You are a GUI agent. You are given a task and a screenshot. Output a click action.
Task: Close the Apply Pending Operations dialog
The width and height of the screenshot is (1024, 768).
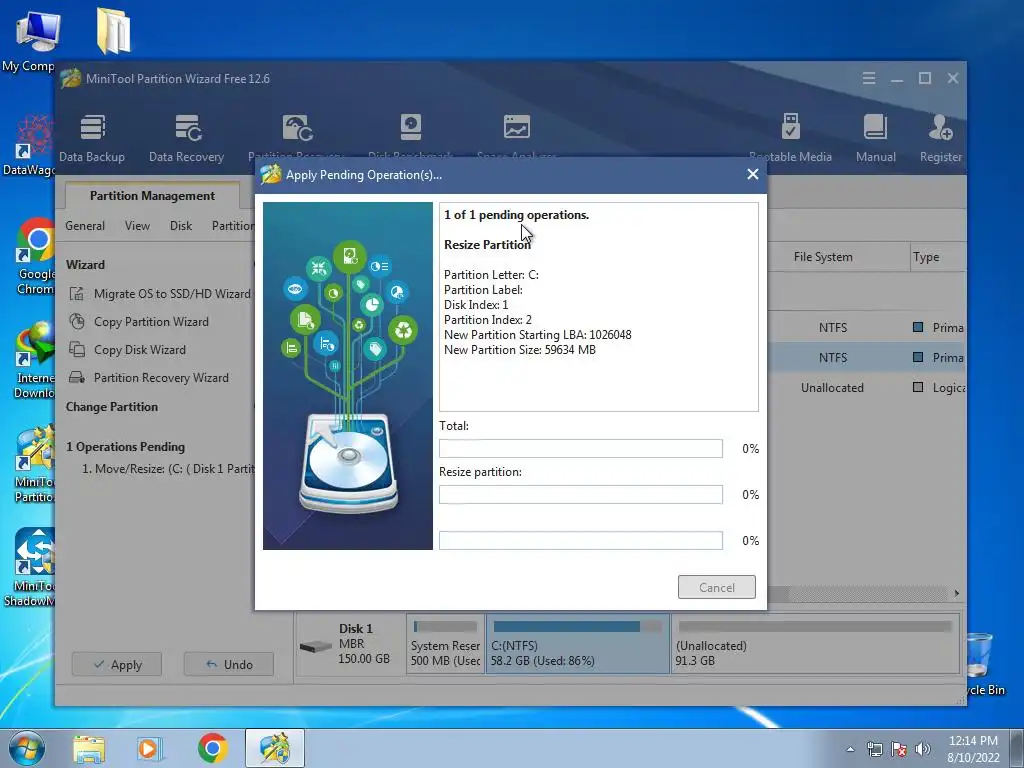[x=752, y=174]
